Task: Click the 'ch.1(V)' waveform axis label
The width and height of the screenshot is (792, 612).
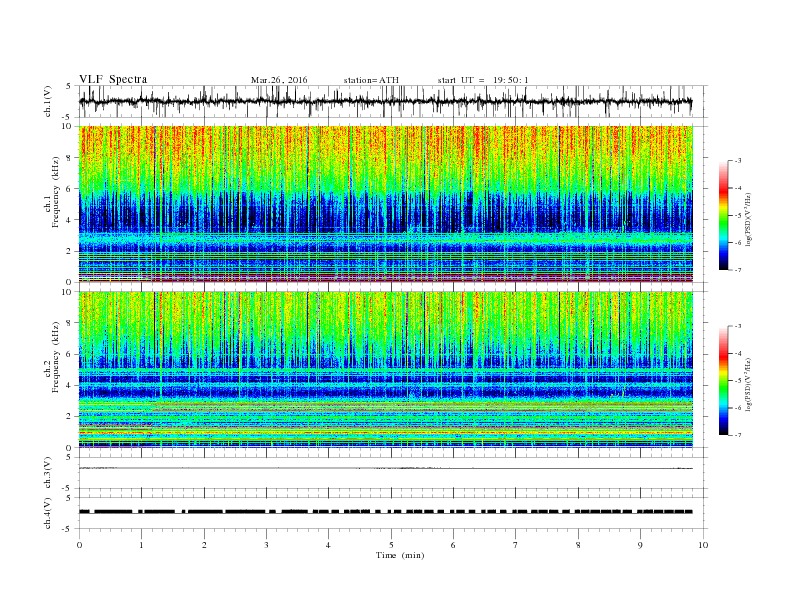Action: click(x=47, y=101)
